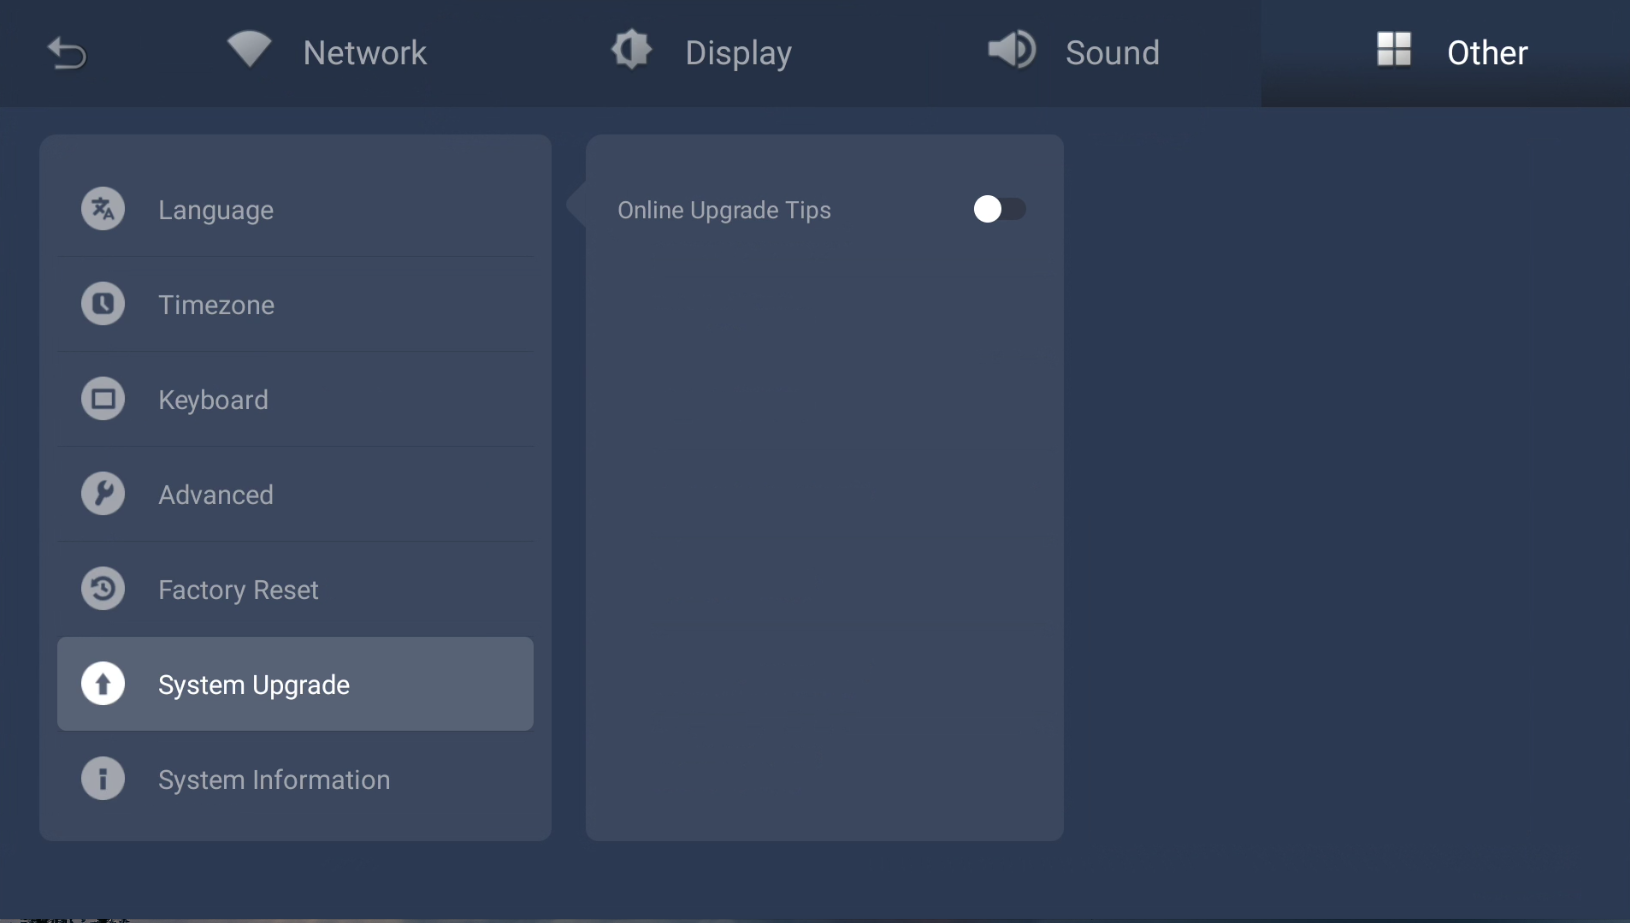1630x923 pixels.
Task: Enable the Online Upgrade Tips switch
Action: click(998, 209)
